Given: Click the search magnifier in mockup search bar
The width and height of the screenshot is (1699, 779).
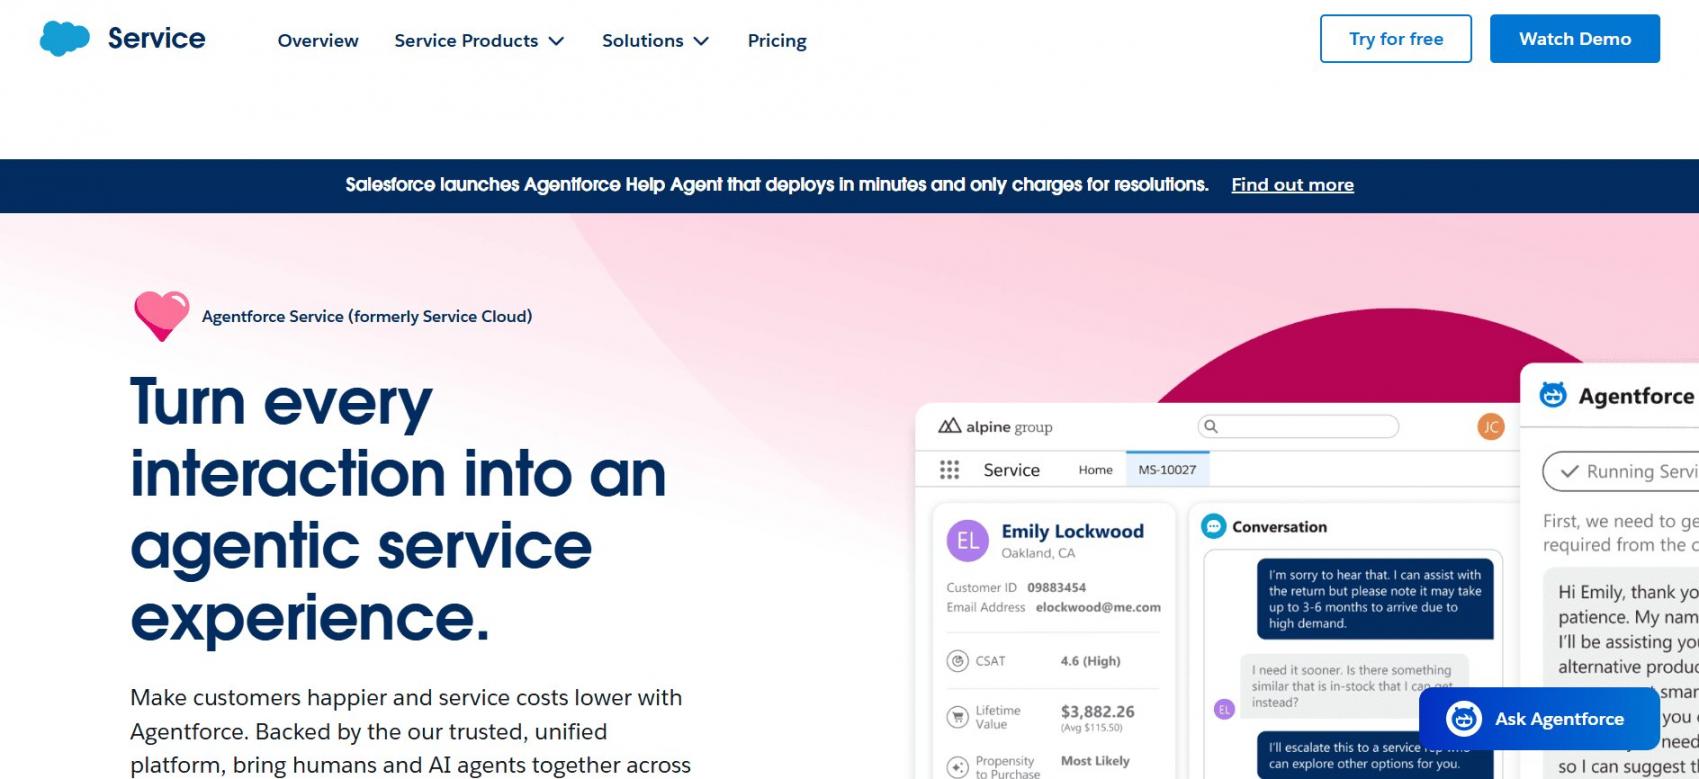Looking at the screenshot, I should pos(1211,426).
